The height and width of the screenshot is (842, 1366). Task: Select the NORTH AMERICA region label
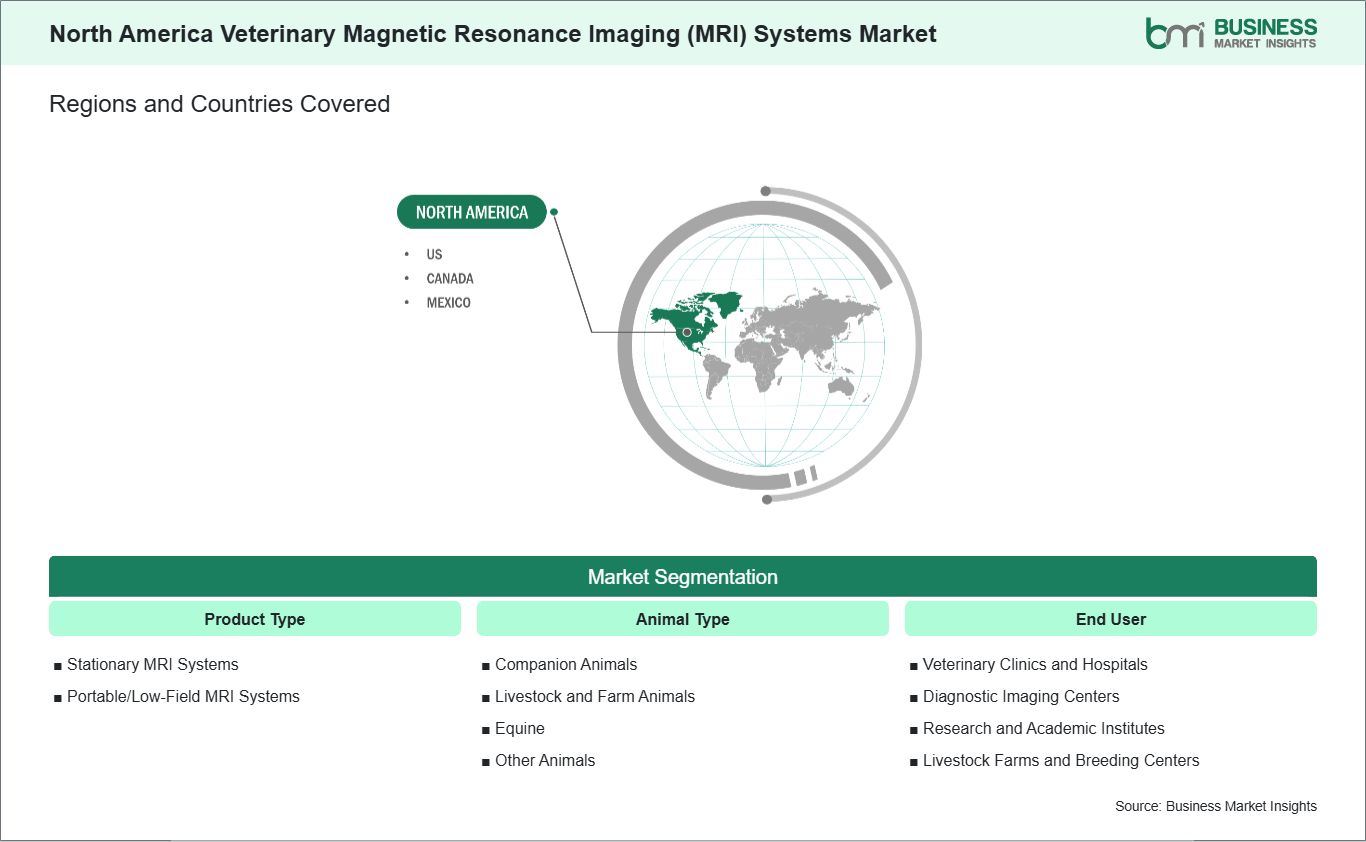pyautogui.click(x=472, y=212)
